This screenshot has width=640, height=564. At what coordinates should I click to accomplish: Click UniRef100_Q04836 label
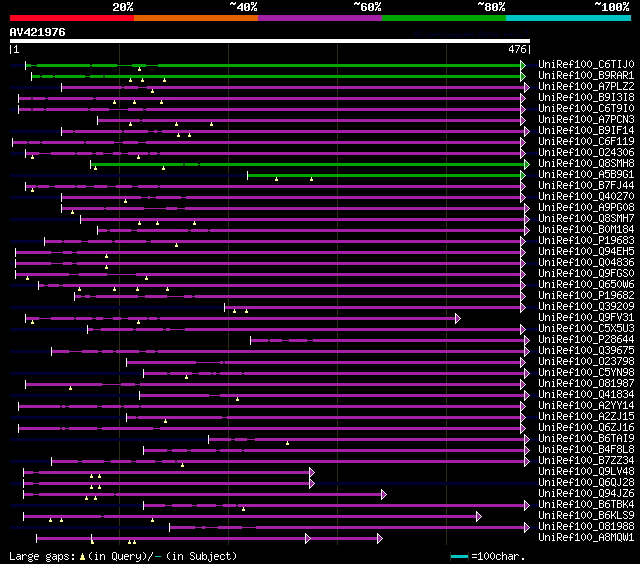586,263
